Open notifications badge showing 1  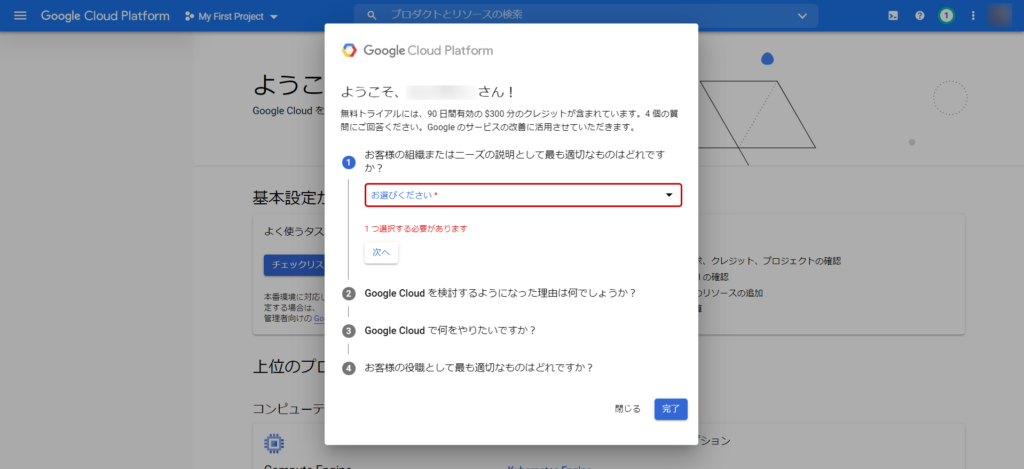(x=946, y=16)
